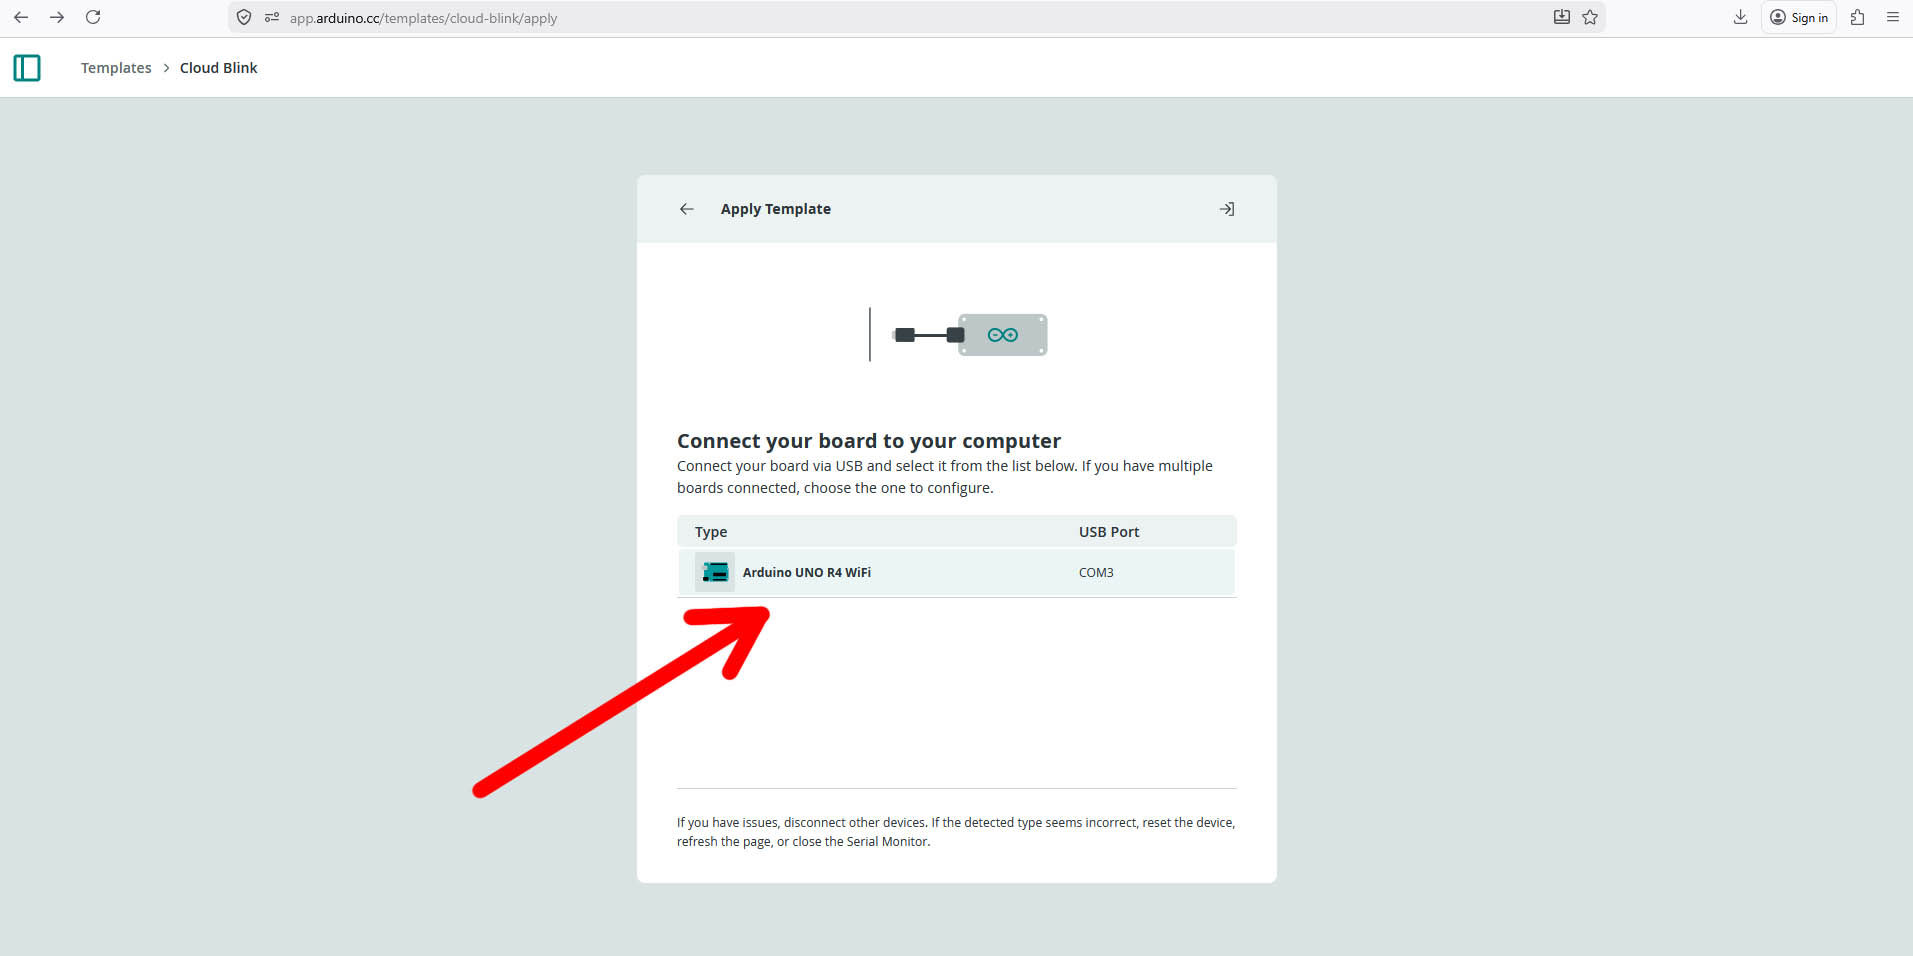
Task: Click the install-app icon in address bar
Action: click(1561, 17)
